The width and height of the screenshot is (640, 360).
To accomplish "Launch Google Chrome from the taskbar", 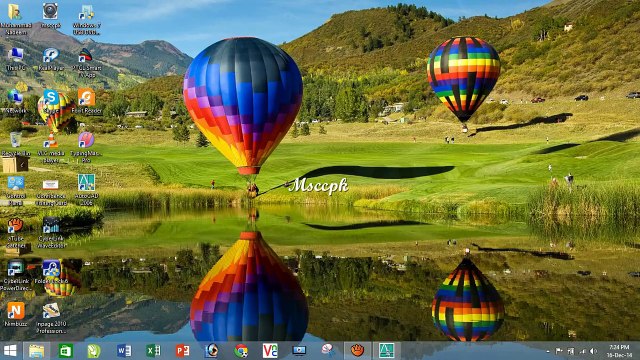I will pyautogui.click(x=241, y=351).
